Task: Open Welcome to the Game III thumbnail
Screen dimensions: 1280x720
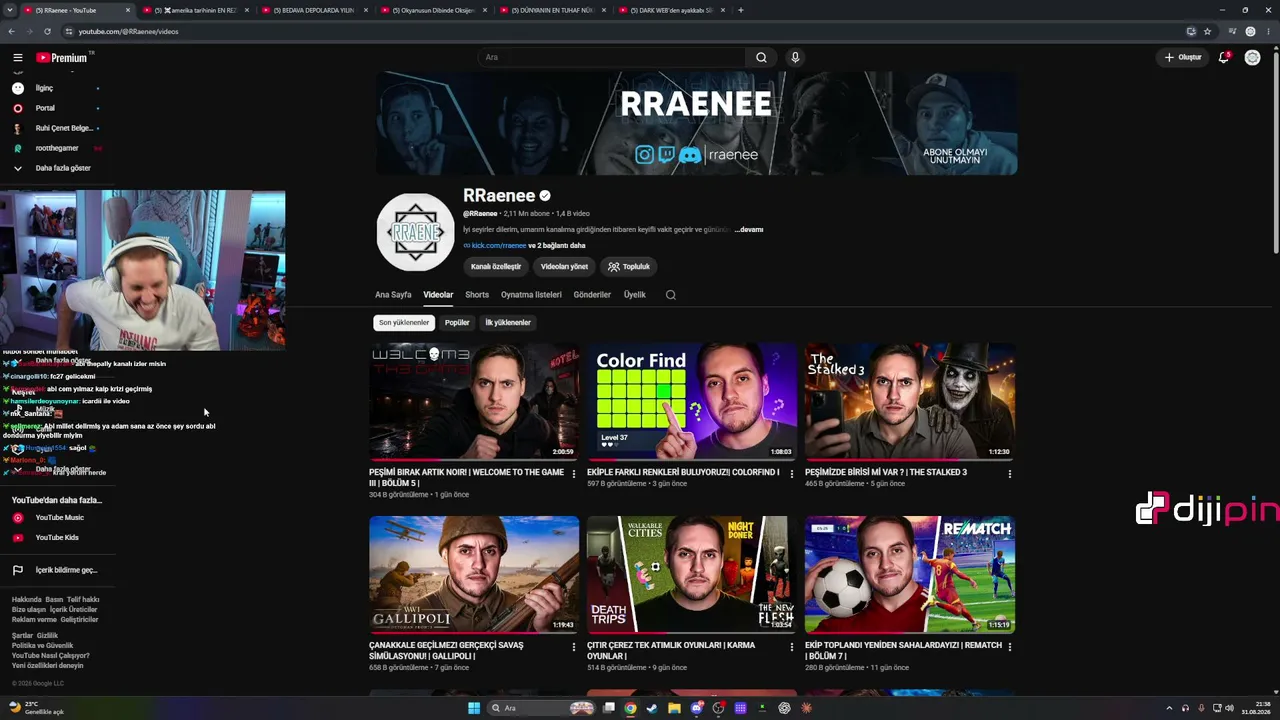Action: (x=474, y=402)
